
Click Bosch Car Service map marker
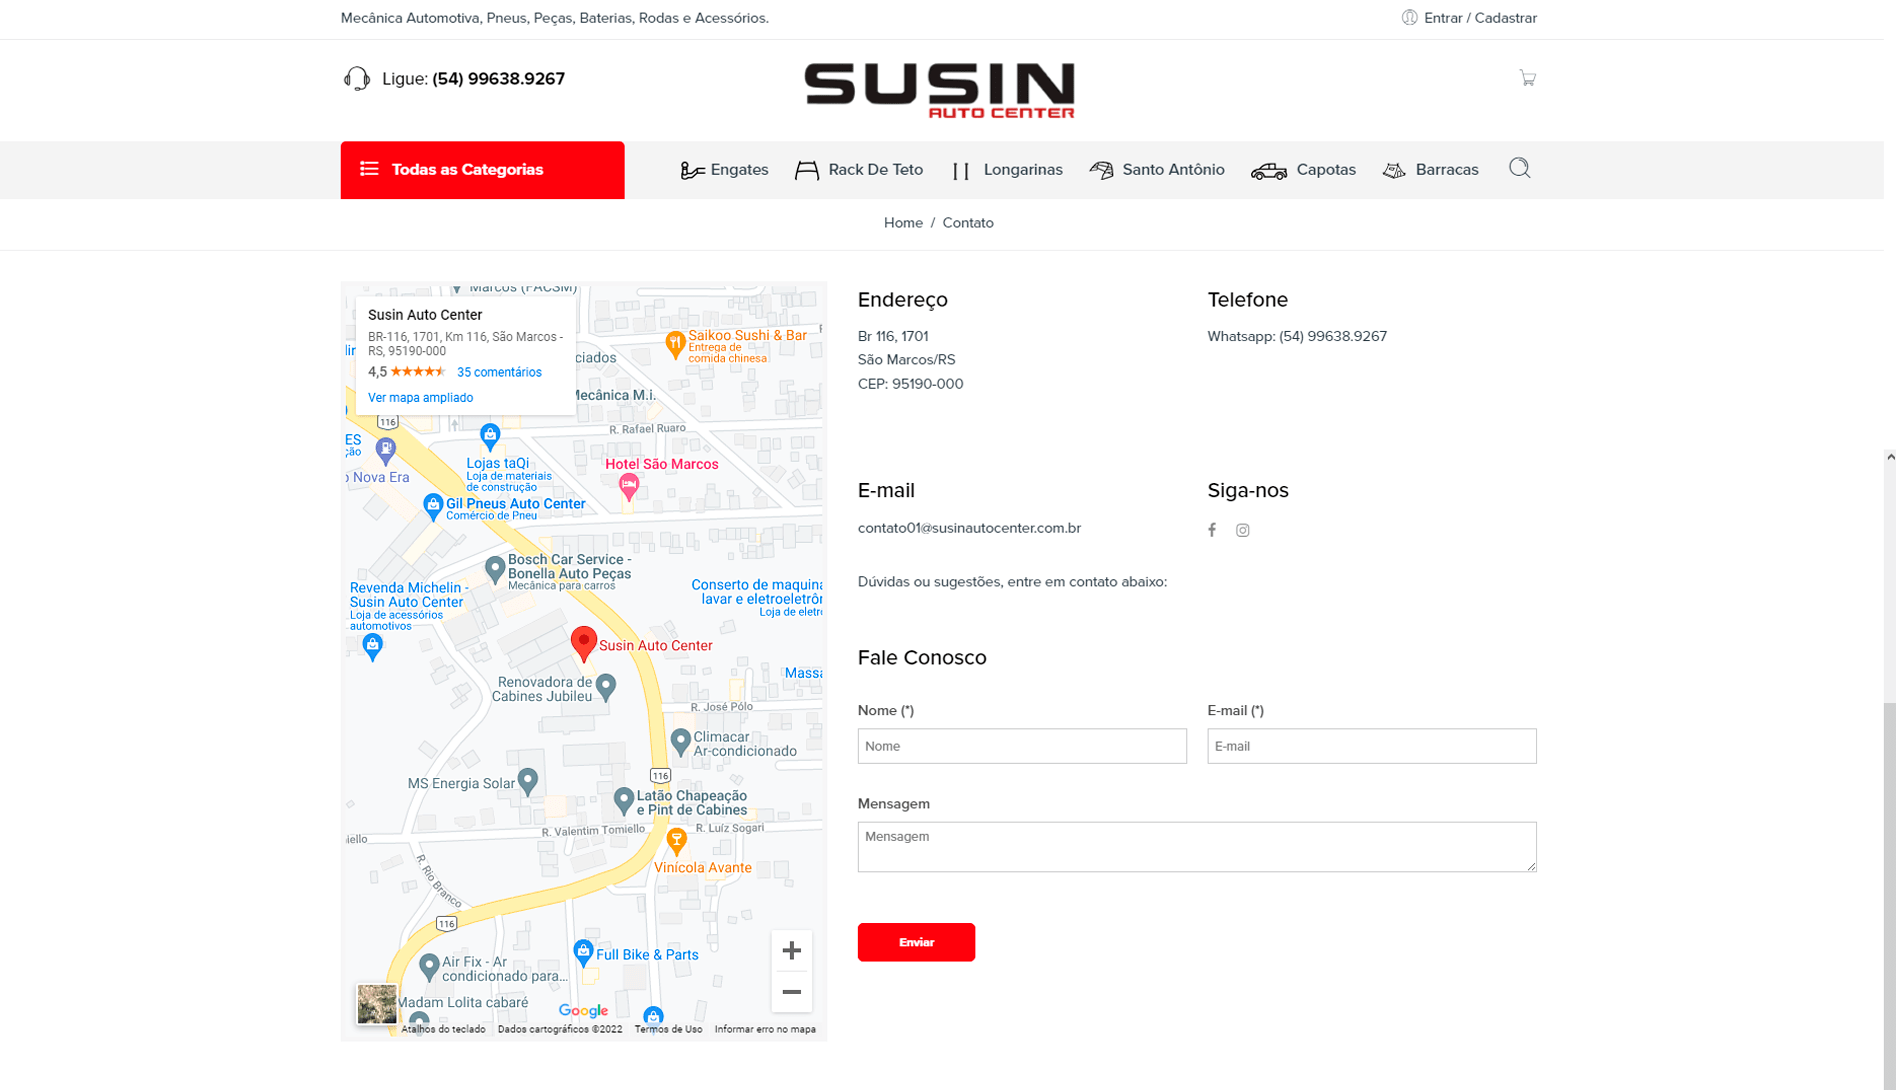pos(494,570)
